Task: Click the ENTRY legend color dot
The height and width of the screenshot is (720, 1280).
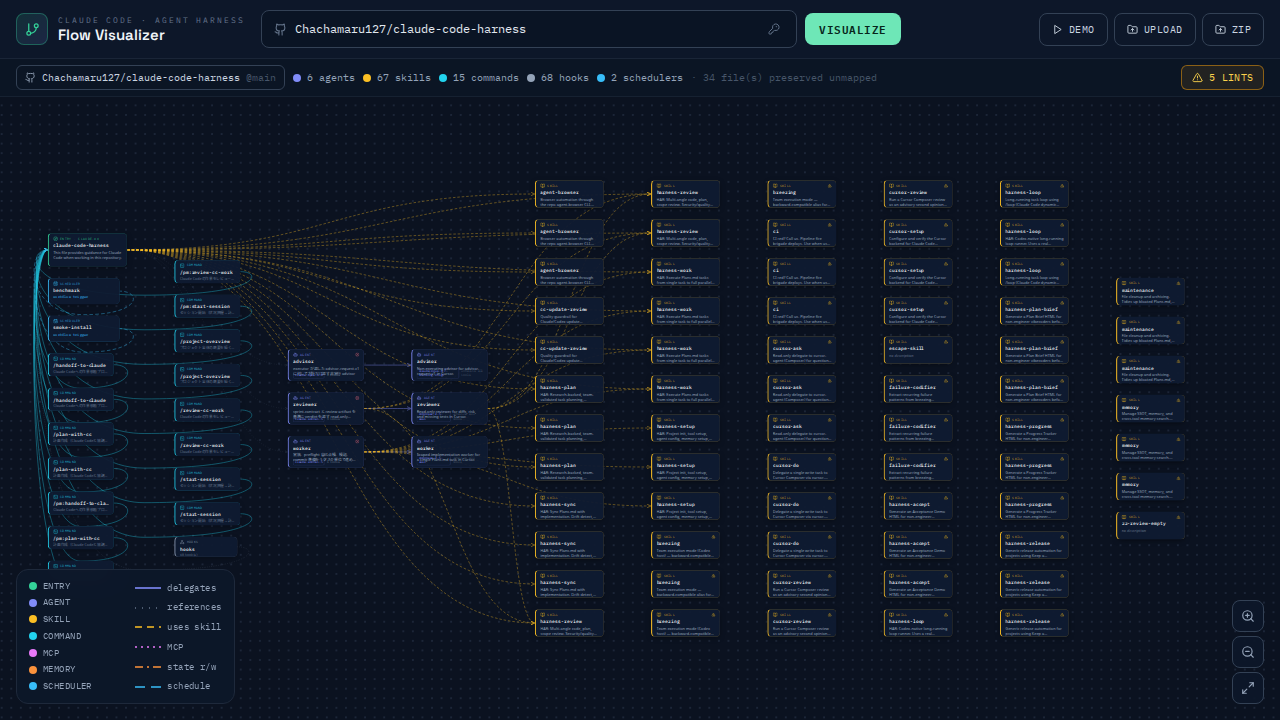Action: 33,586
